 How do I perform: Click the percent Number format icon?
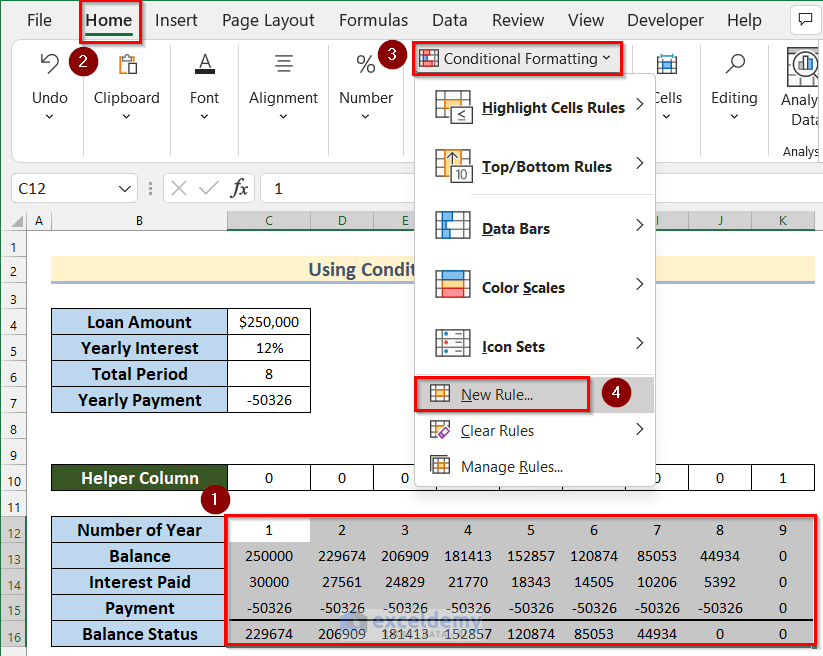[366, 62]
